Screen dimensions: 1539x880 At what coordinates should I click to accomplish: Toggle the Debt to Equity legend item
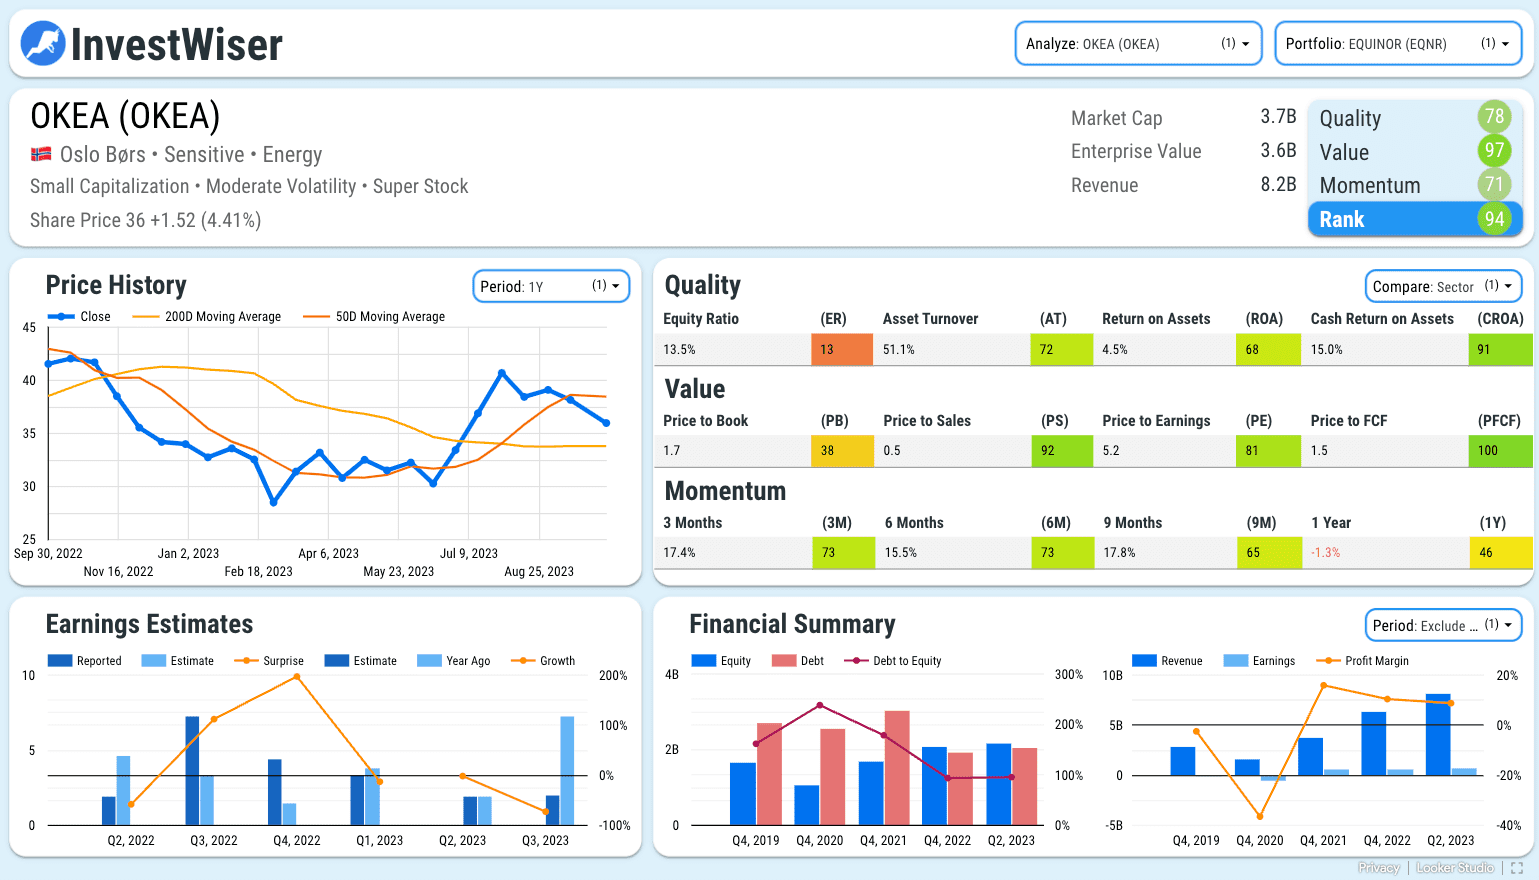[893, 661]
